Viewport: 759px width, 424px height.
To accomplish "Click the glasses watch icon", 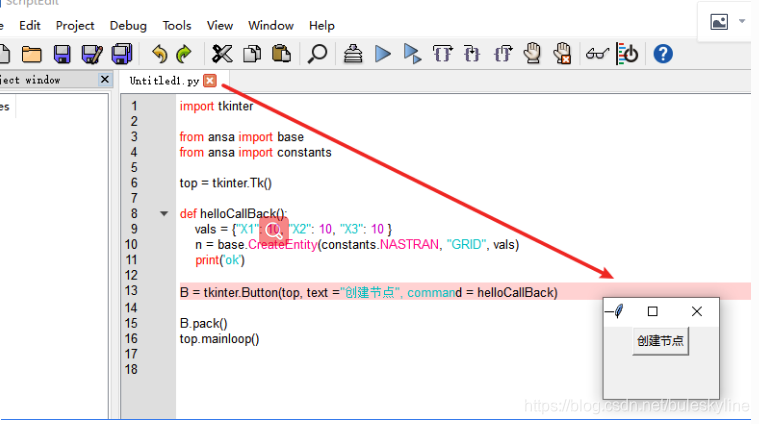I will (x=597, y=54).
